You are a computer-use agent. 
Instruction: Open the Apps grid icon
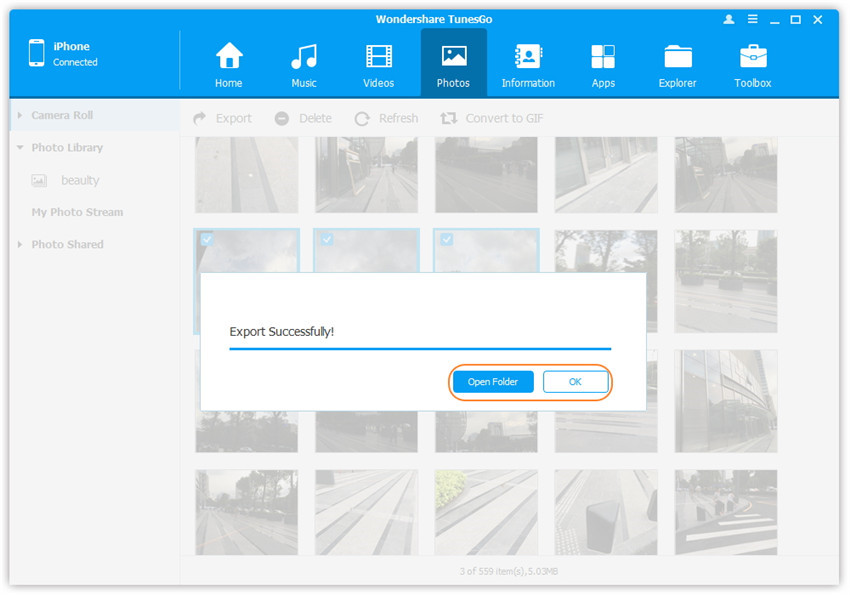[x=603, y=57]
